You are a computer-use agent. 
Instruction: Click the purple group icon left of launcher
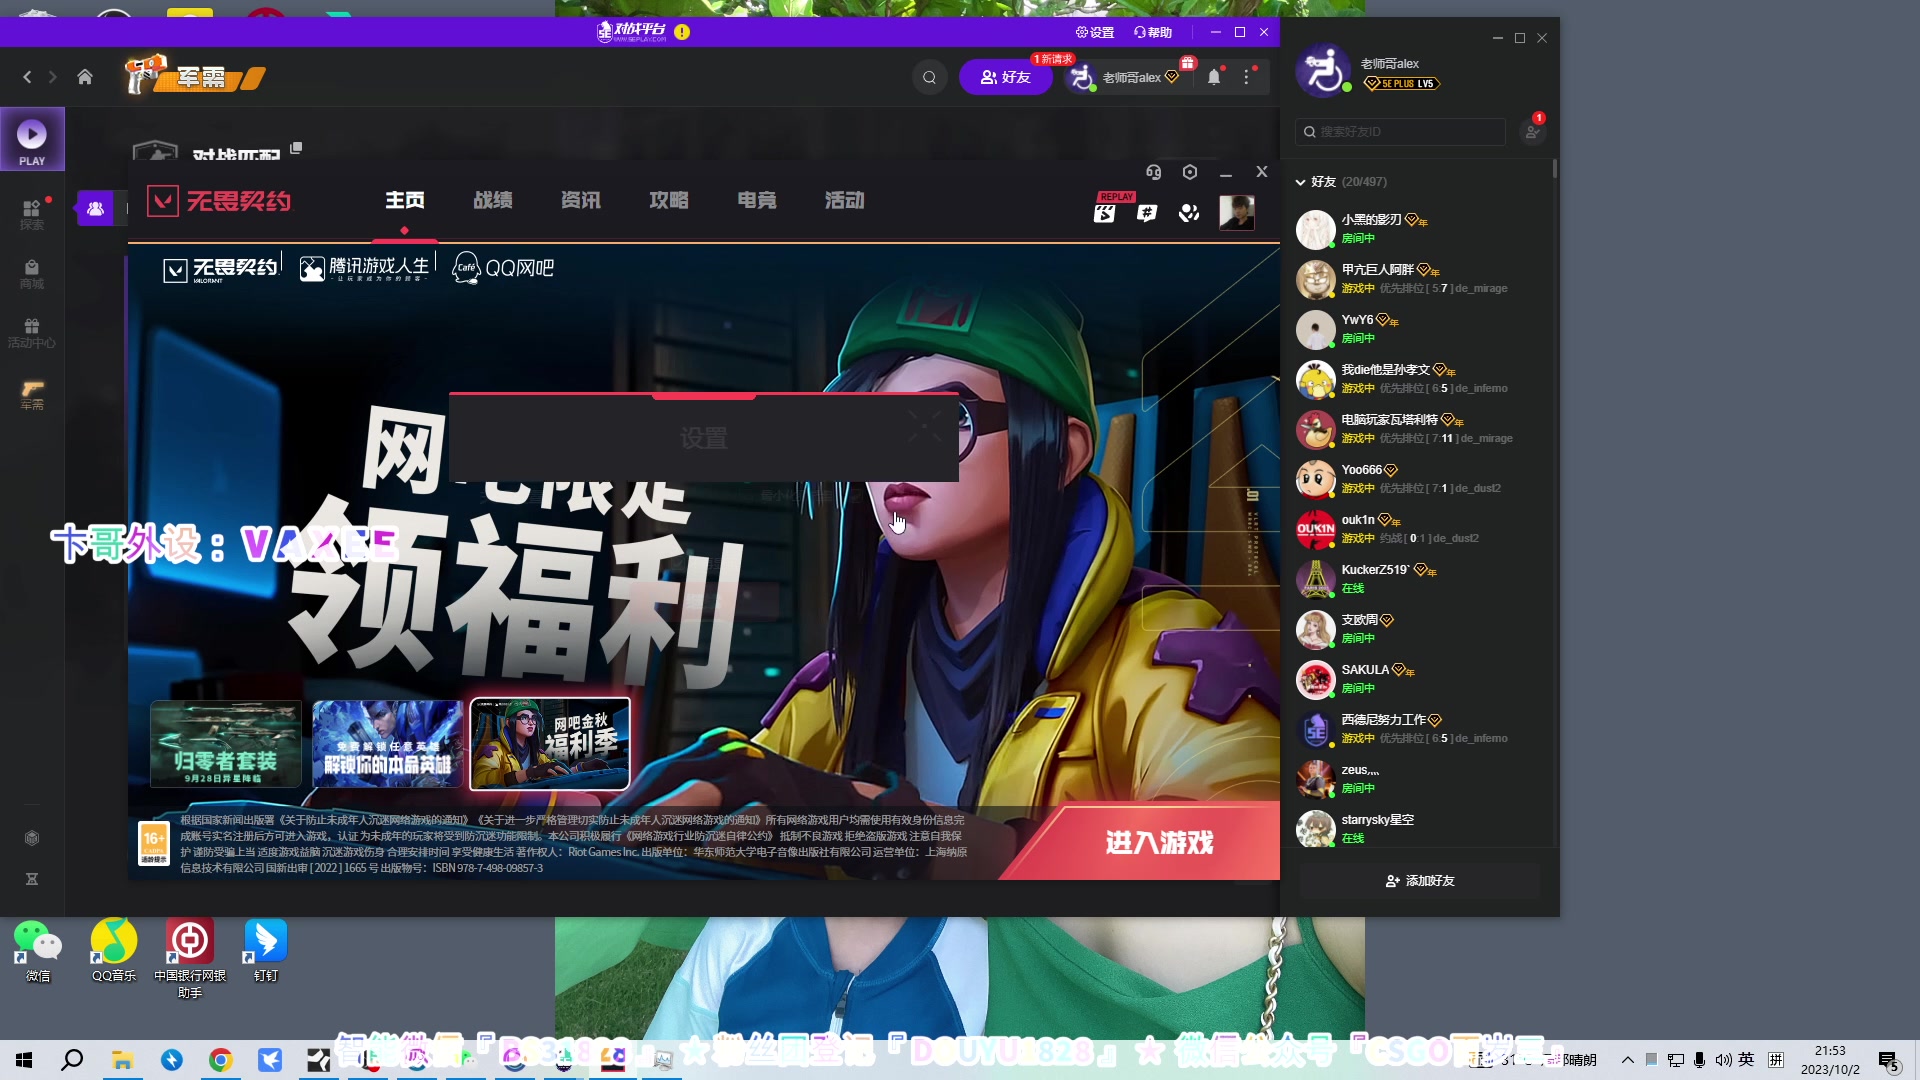click(x=96, y=209)
